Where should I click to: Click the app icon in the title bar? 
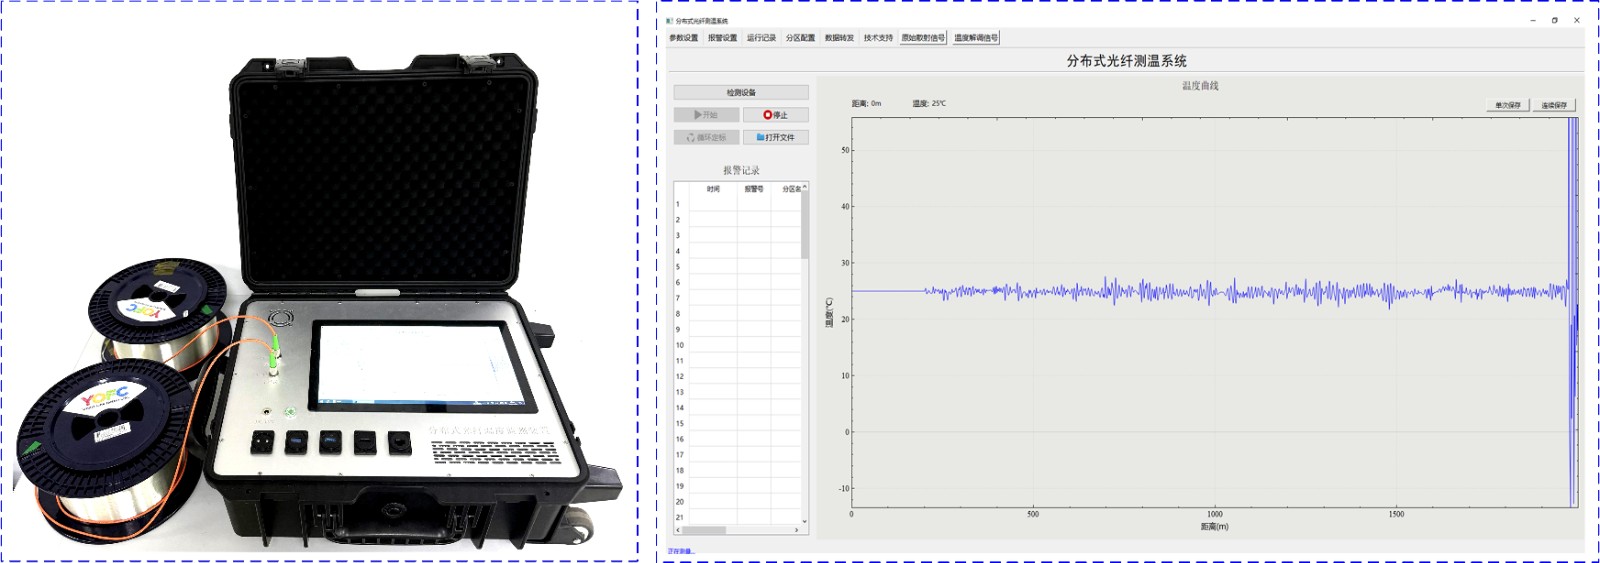[670, 20]
